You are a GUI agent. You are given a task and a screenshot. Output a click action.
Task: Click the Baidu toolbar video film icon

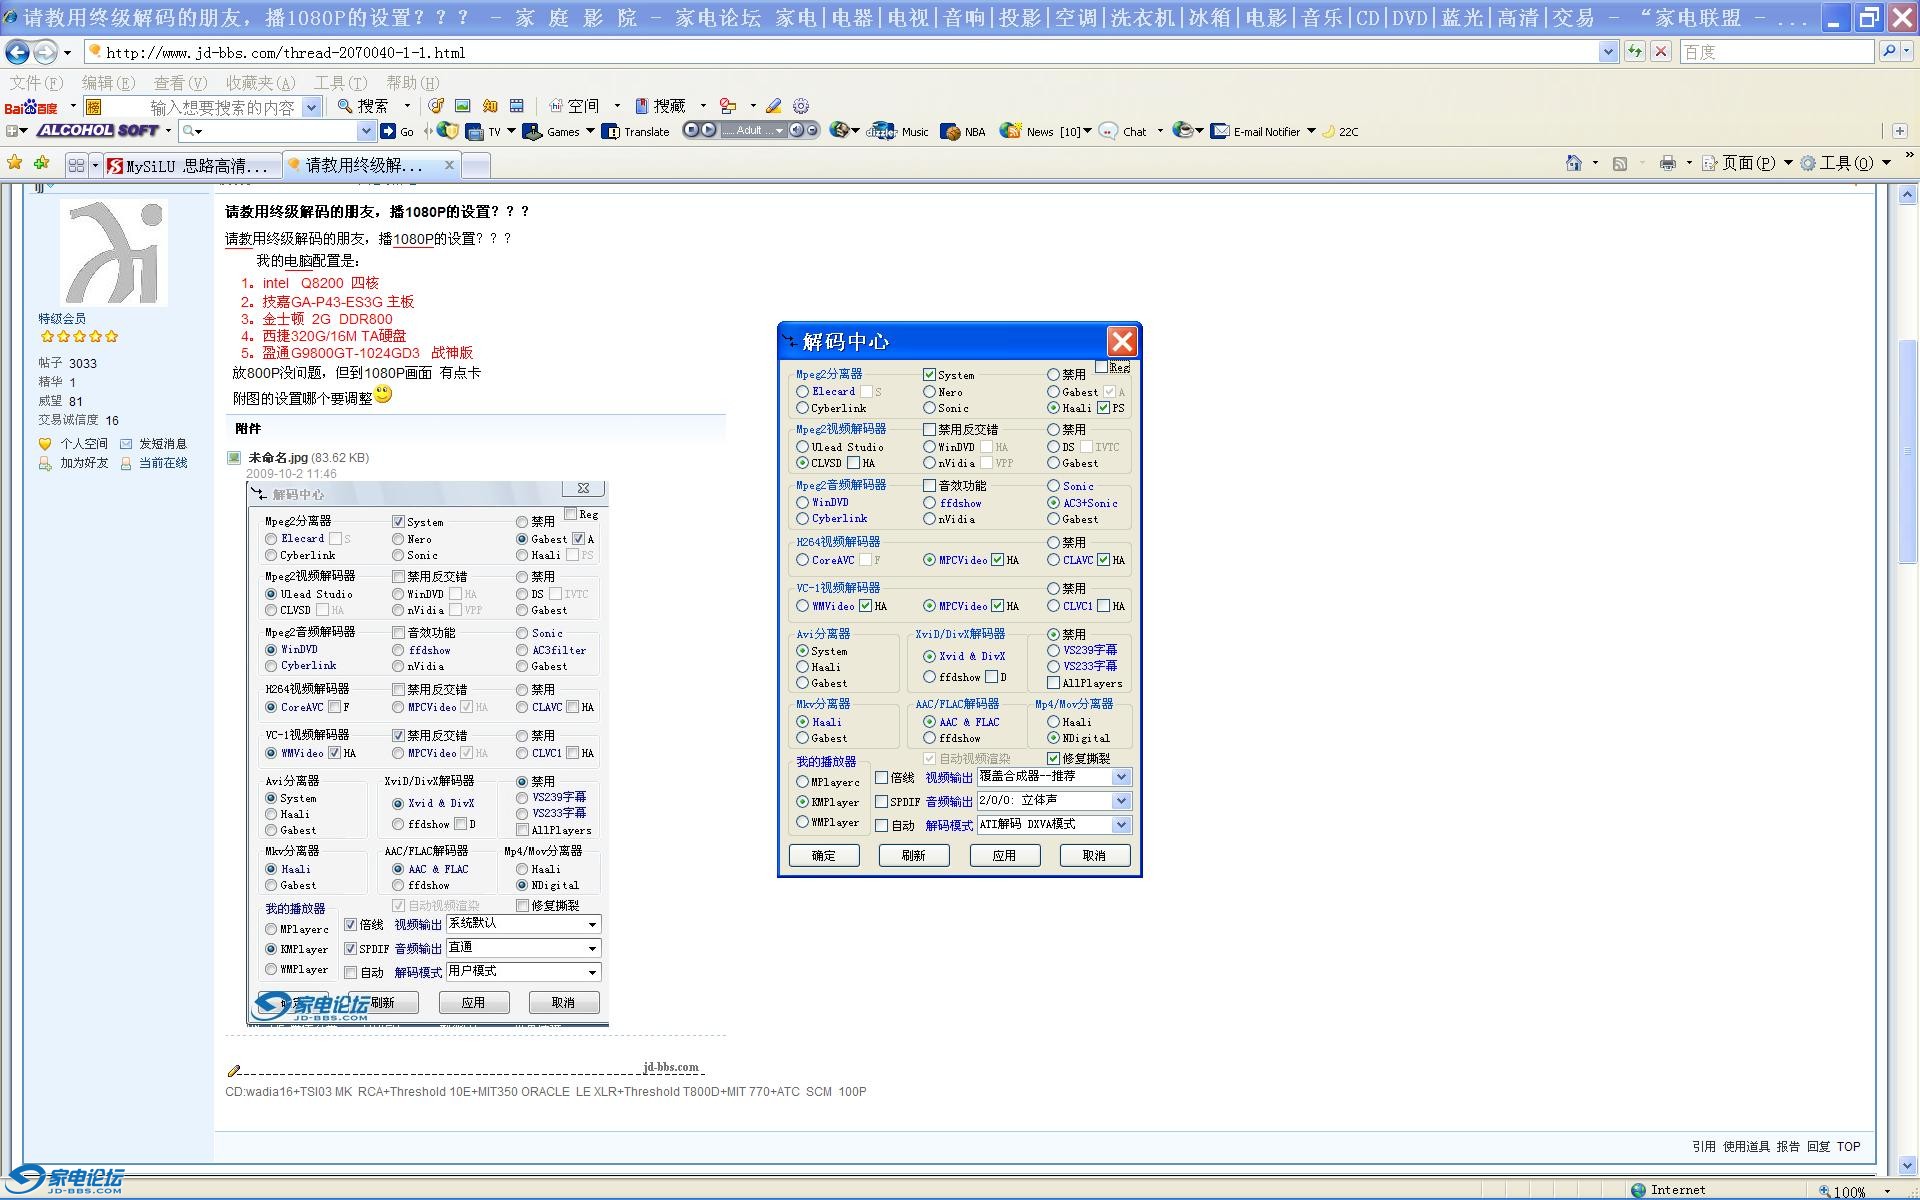tap(517, 106)
